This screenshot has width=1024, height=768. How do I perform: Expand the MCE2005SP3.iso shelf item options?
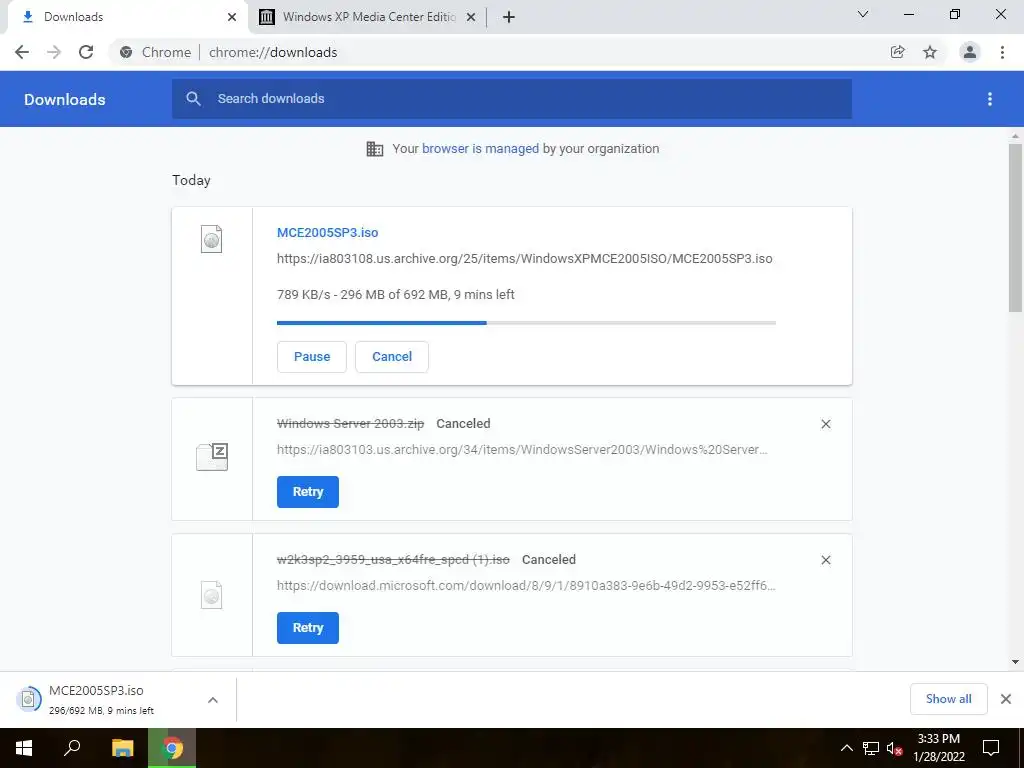(213, 700)
